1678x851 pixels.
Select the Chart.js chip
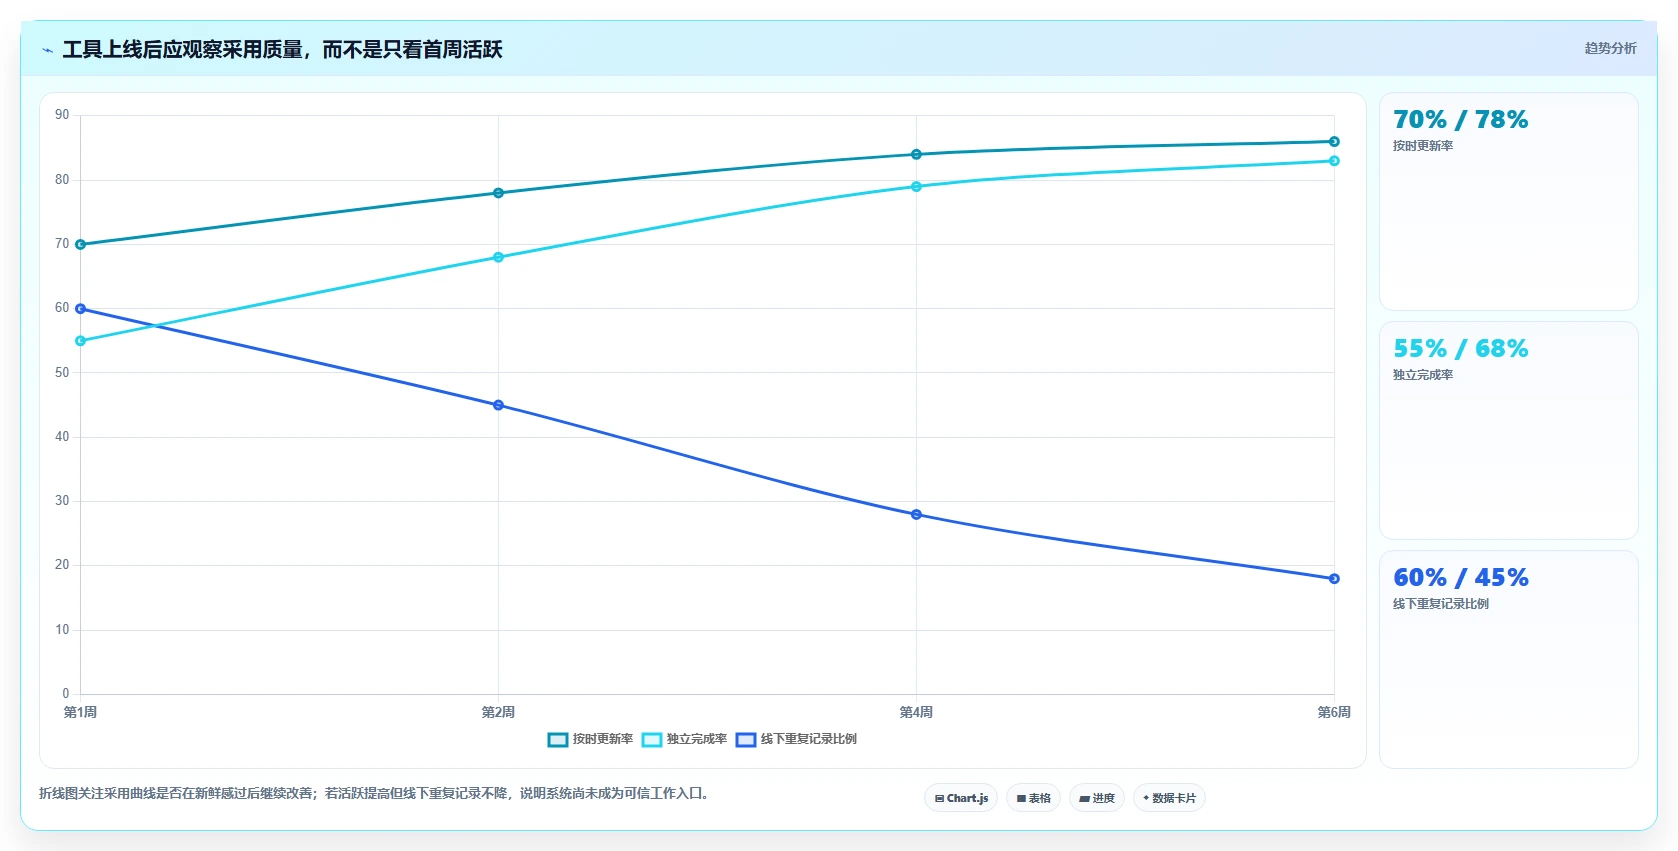coord(961,798)
